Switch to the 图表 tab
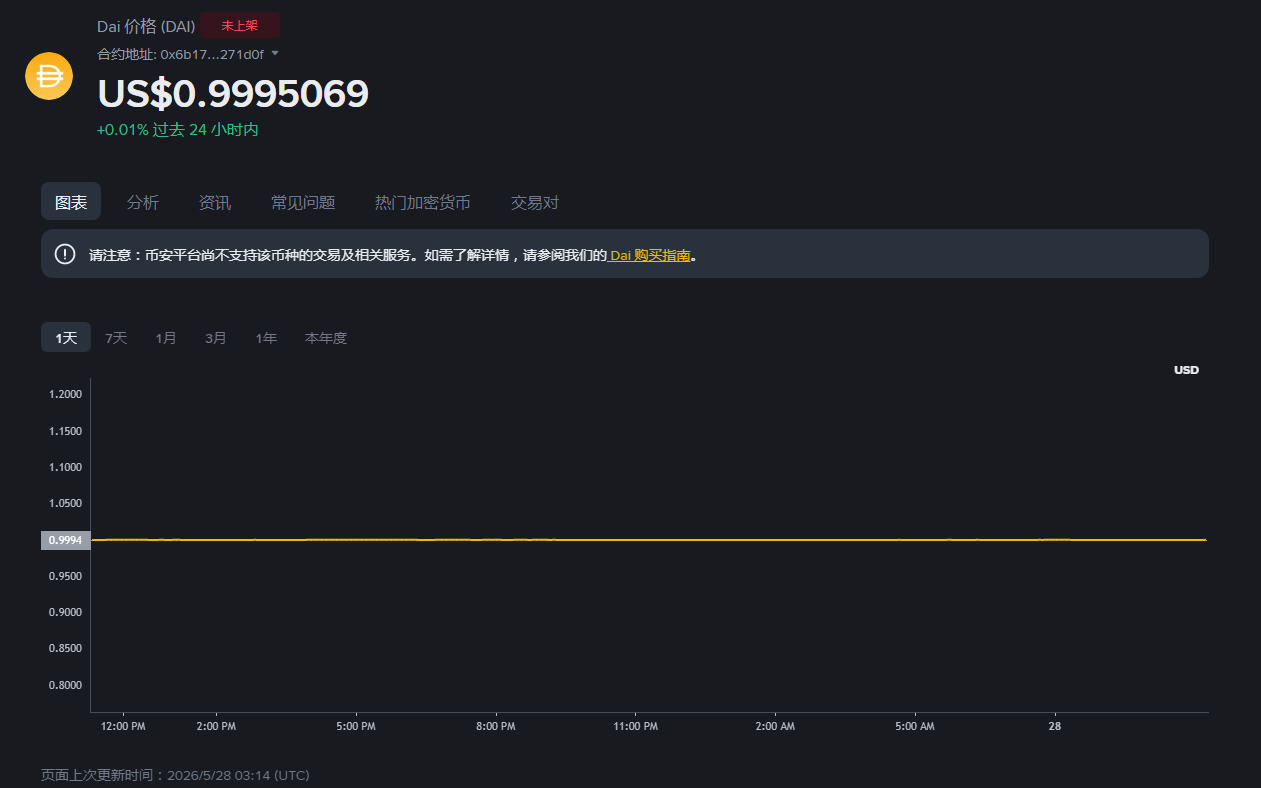Viewport: 1261px width, 788px height. [x=71, y=202]
